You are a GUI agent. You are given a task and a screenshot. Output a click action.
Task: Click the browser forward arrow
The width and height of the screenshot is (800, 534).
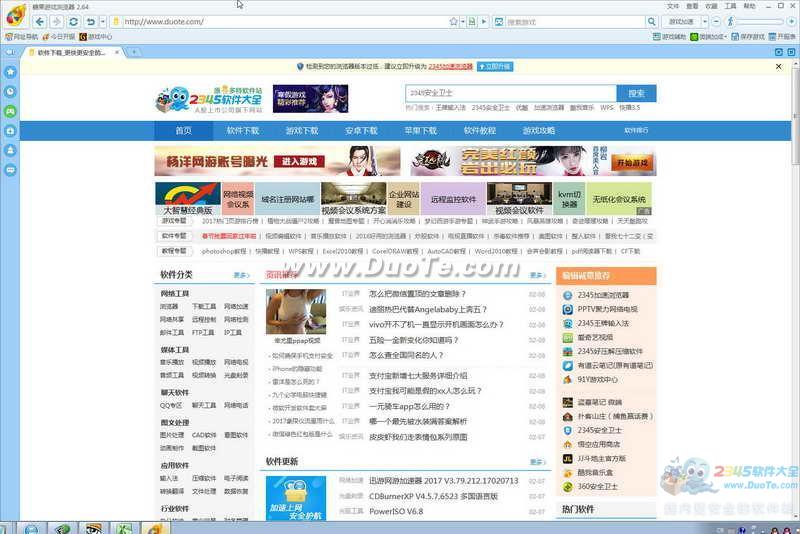pos(56,21)
